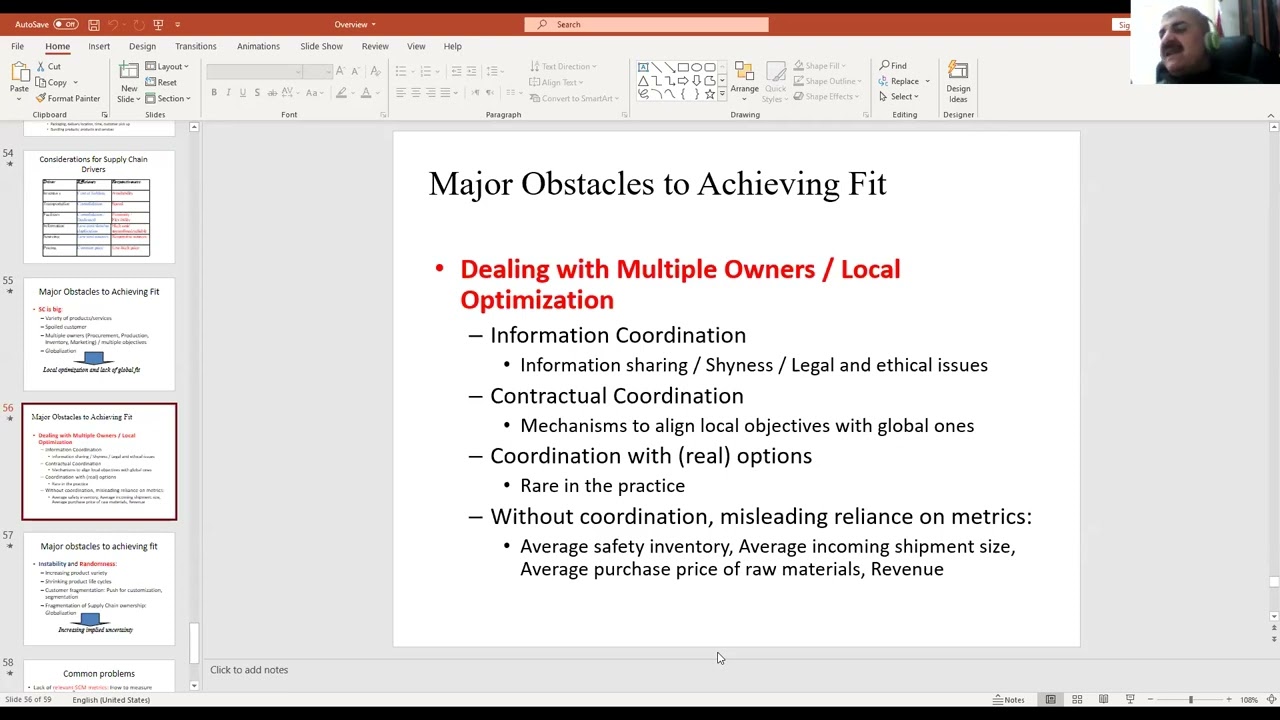Expand the Copy dropdown arrow
The height and width of the screenshot is (720, 1280).
pyautogui.click(x=75, y=83)
